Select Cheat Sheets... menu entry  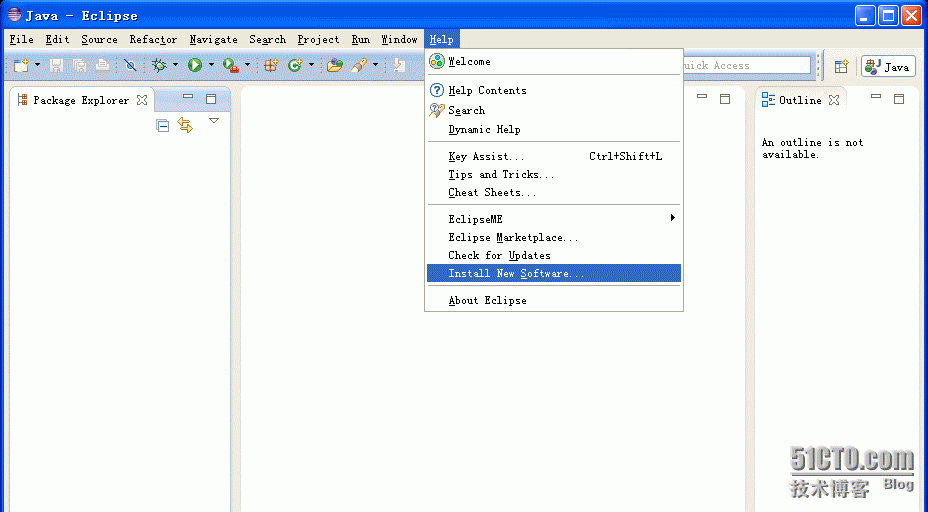554,192
